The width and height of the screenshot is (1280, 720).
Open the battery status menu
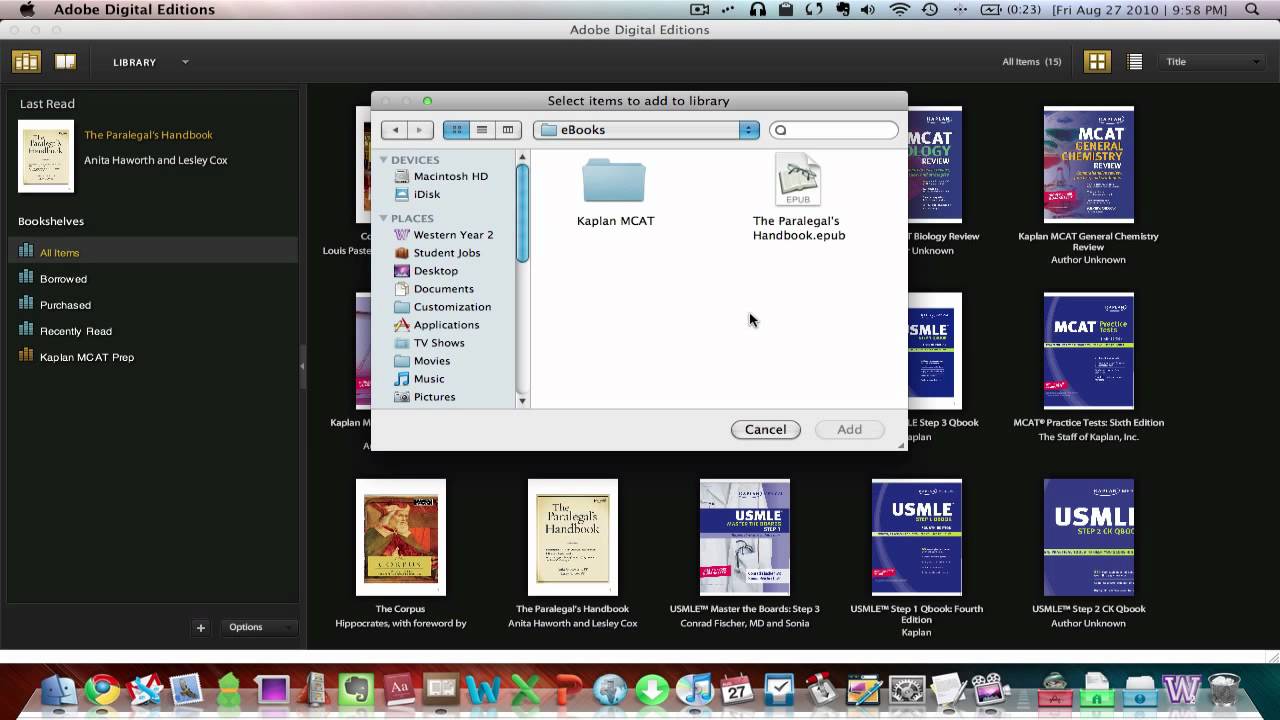1011,10
